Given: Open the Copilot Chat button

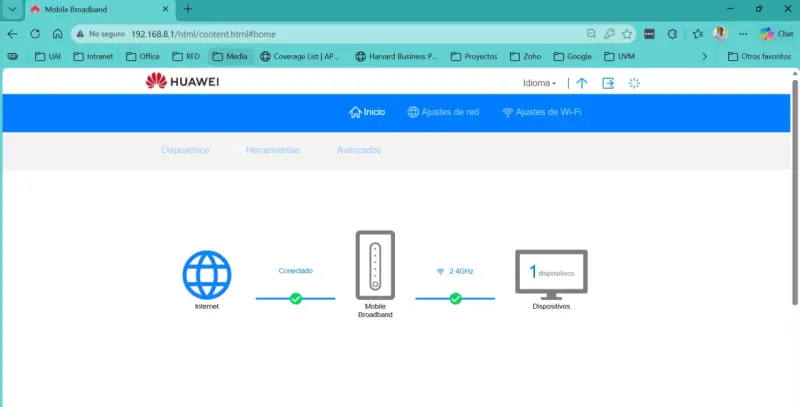Looking at the screenshot, I should pyautogui.click(x=777, y=34).
